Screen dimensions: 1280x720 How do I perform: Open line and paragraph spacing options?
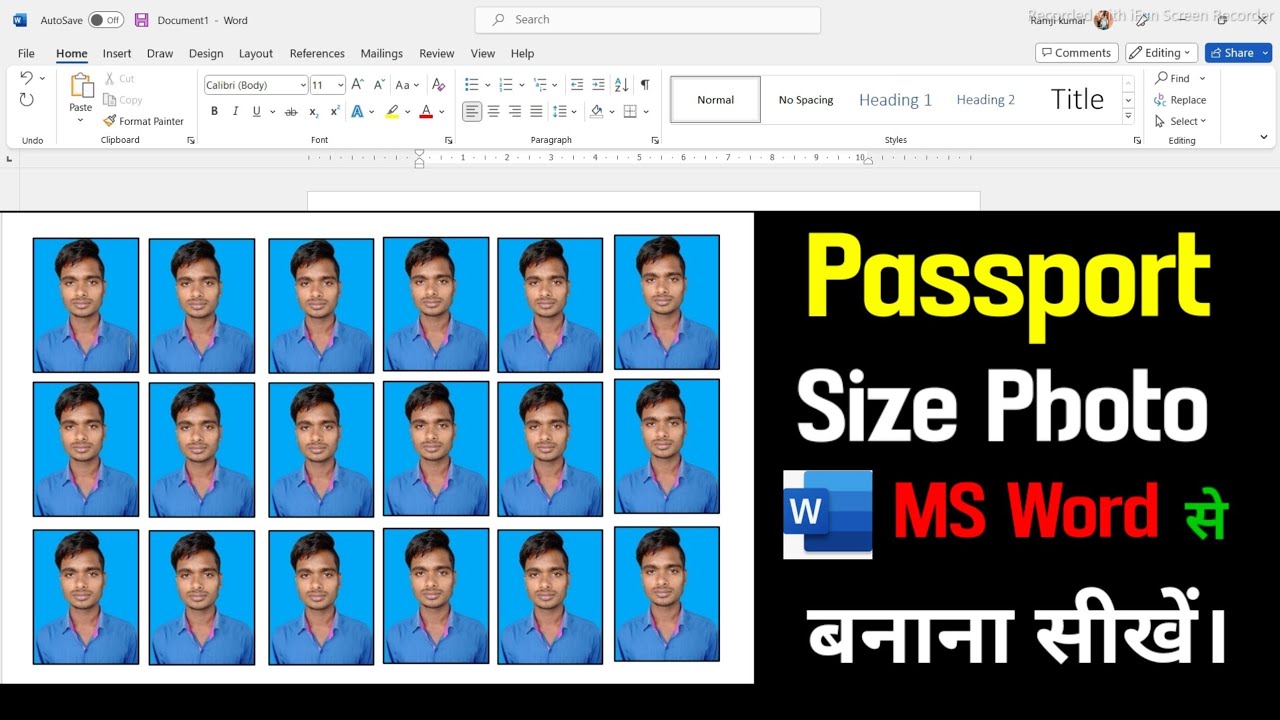(560, 111)
